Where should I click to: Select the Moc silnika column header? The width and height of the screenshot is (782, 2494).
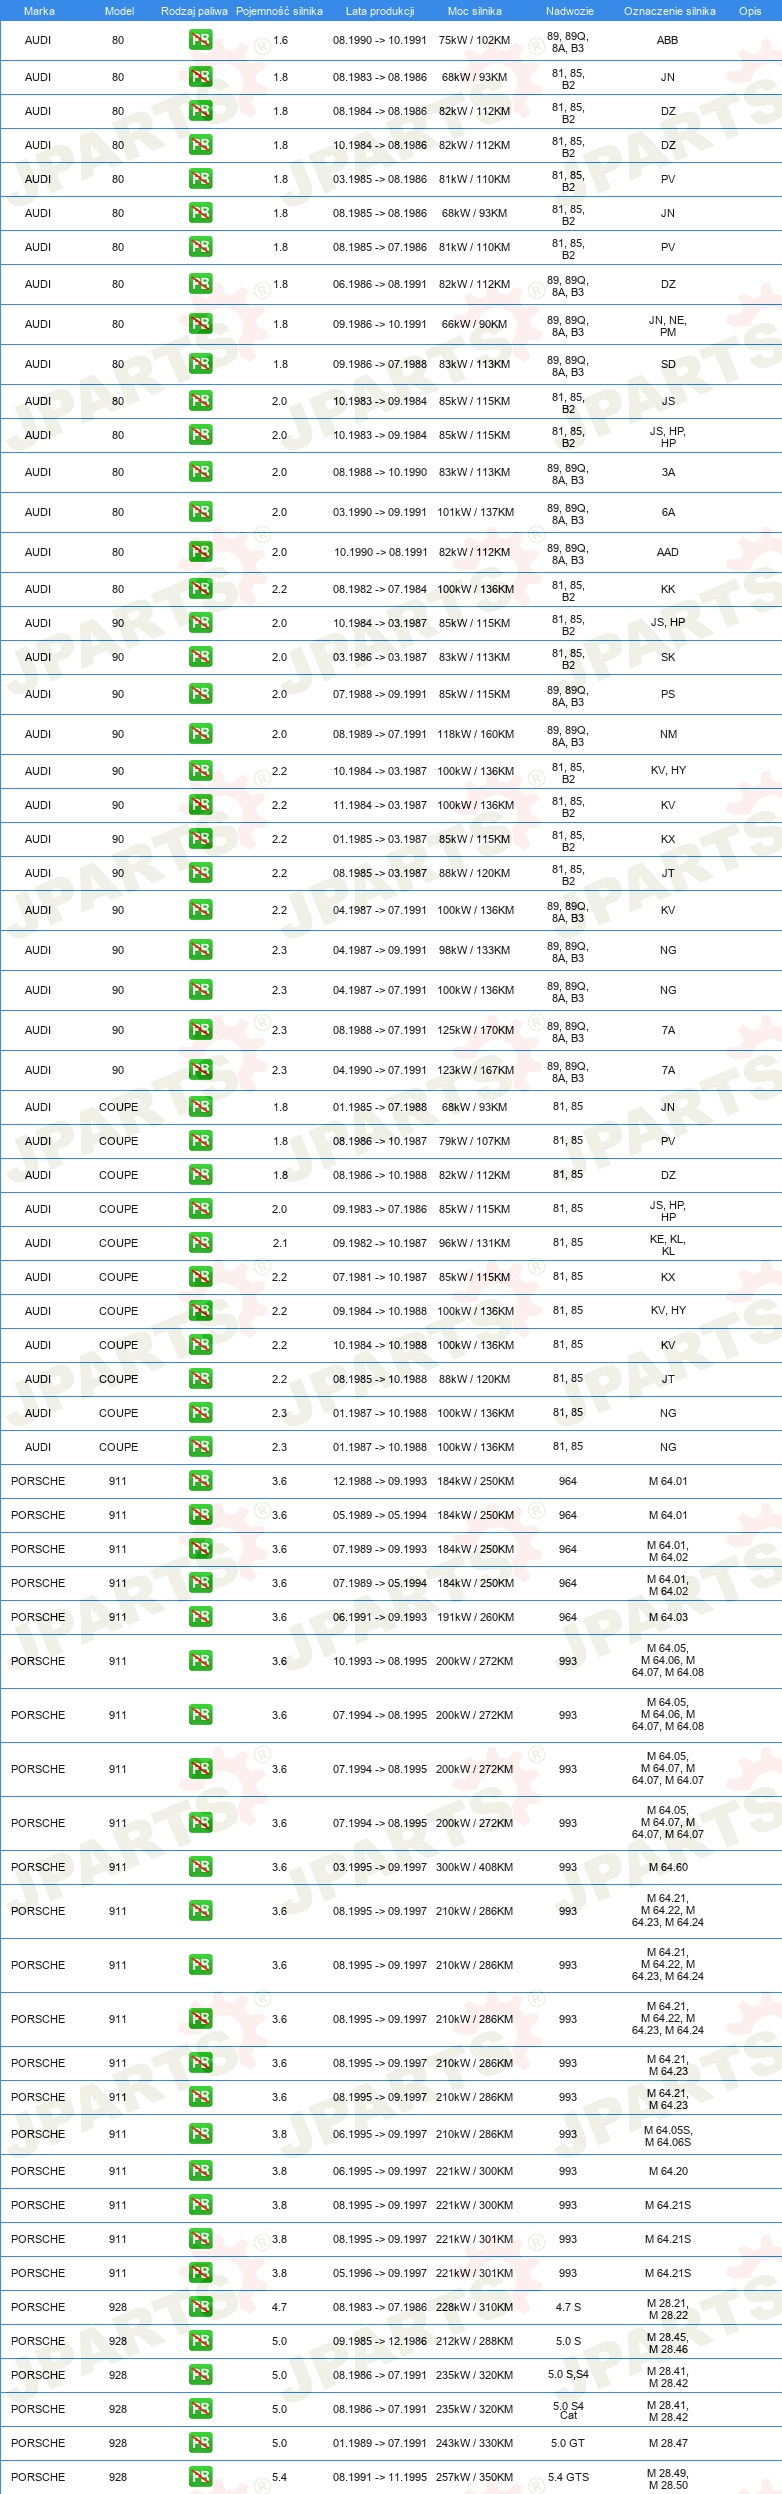[475, 11]
